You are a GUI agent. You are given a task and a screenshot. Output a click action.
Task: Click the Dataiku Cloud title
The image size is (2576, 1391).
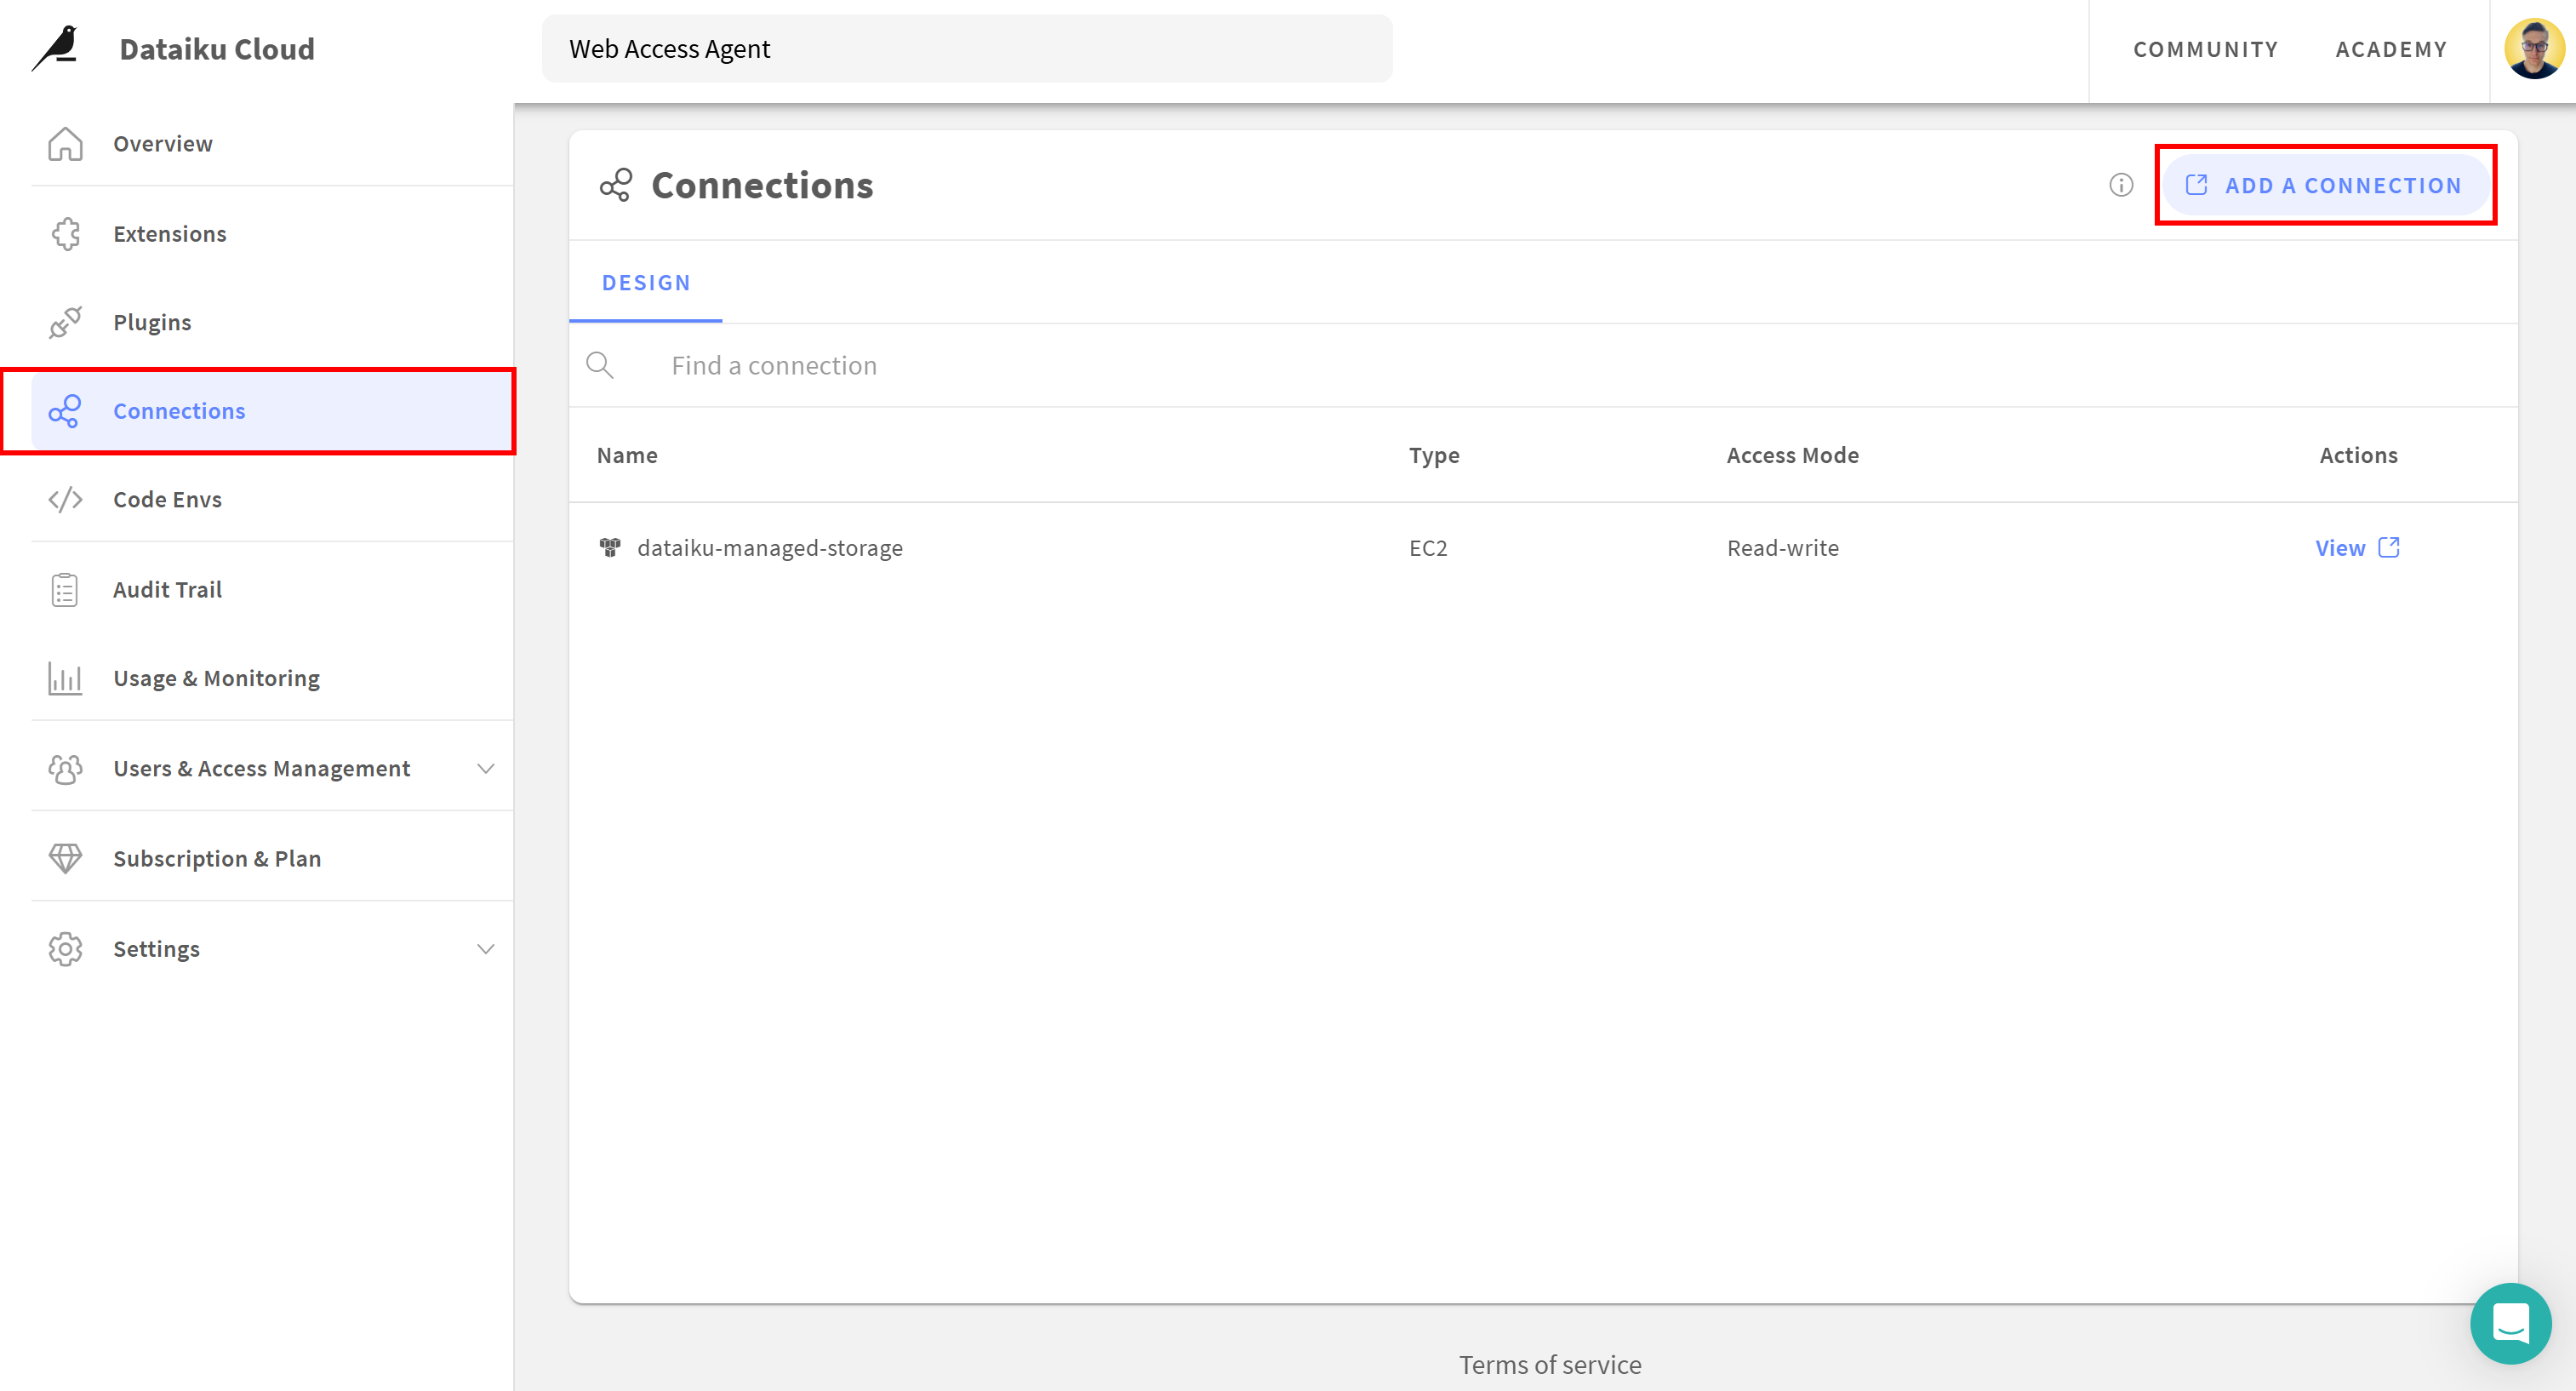(217, 48)
